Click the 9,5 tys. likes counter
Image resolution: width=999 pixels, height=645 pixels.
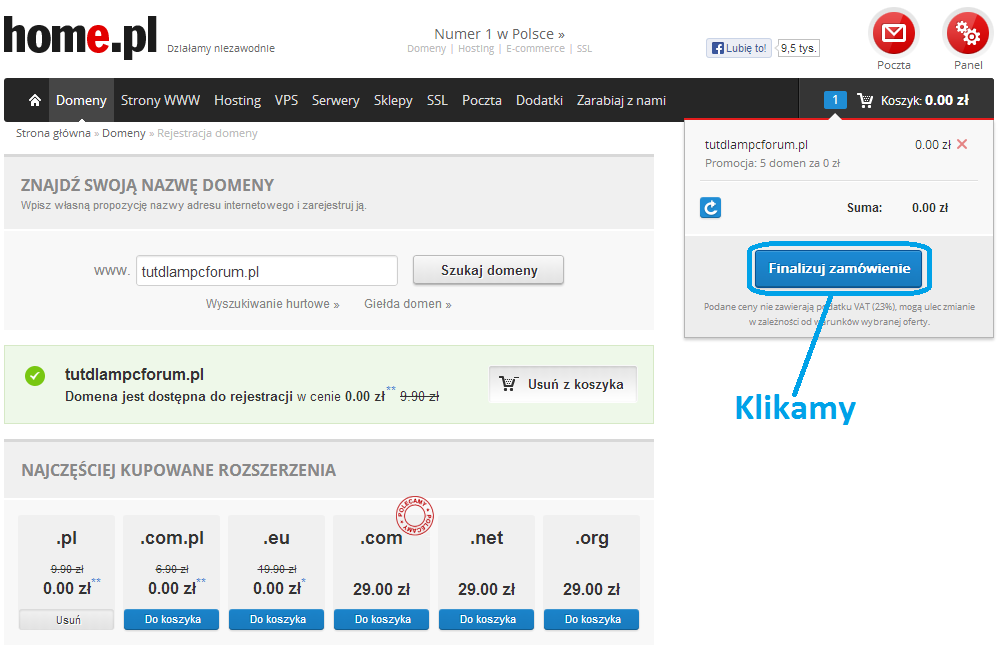click(798, 48)
